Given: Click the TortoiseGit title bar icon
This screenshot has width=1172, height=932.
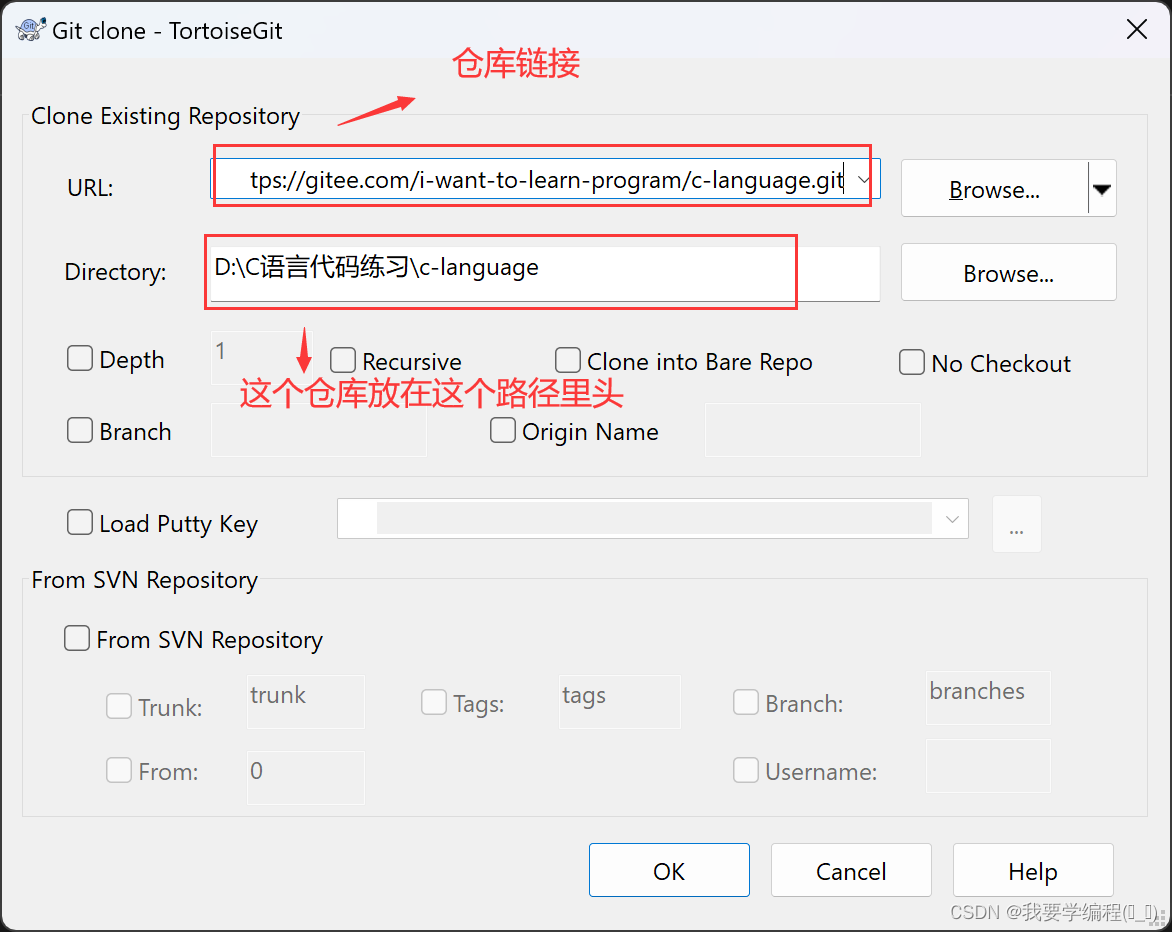Looking at the screenshot, I should pos(30,30).
